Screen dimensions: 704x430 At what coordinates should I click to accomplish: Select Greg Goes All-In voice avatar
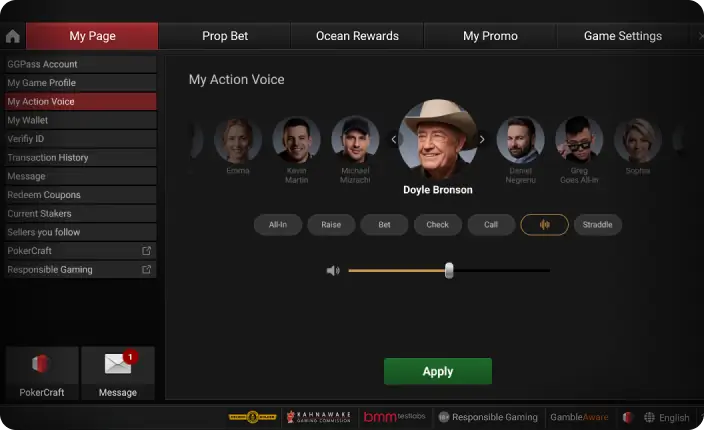click(579, 140)
